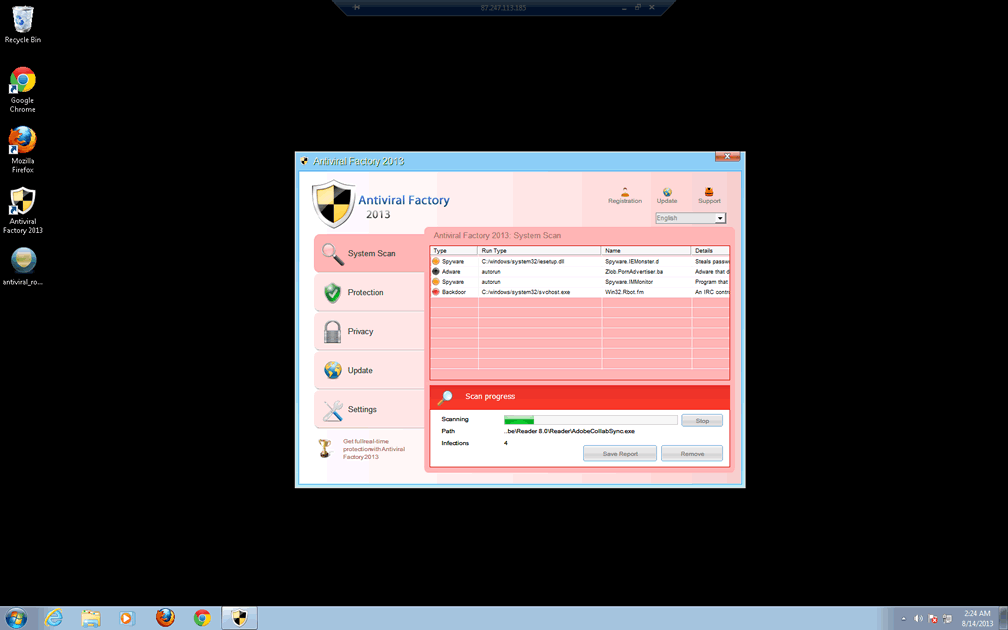Click the Recycle Bin desktop icon

click(22, 24)
